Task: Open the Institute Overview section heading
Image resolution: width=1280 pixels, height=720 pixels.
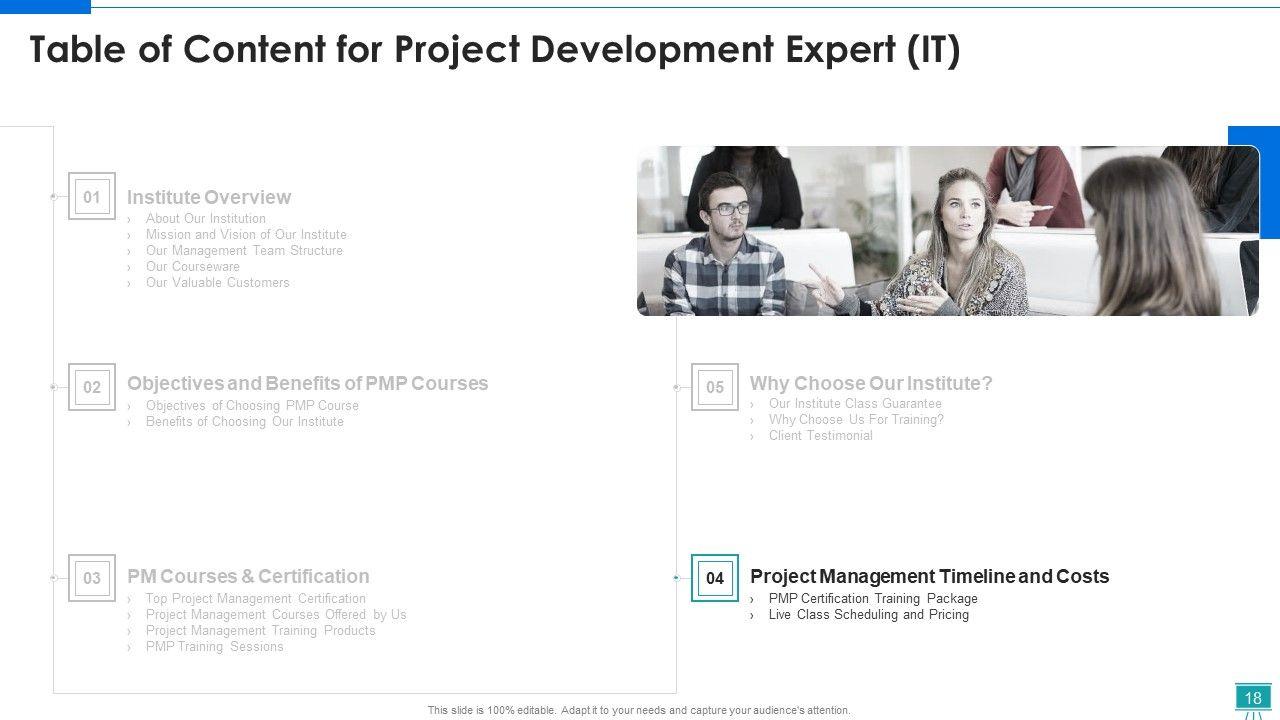Action: (209, 197)
